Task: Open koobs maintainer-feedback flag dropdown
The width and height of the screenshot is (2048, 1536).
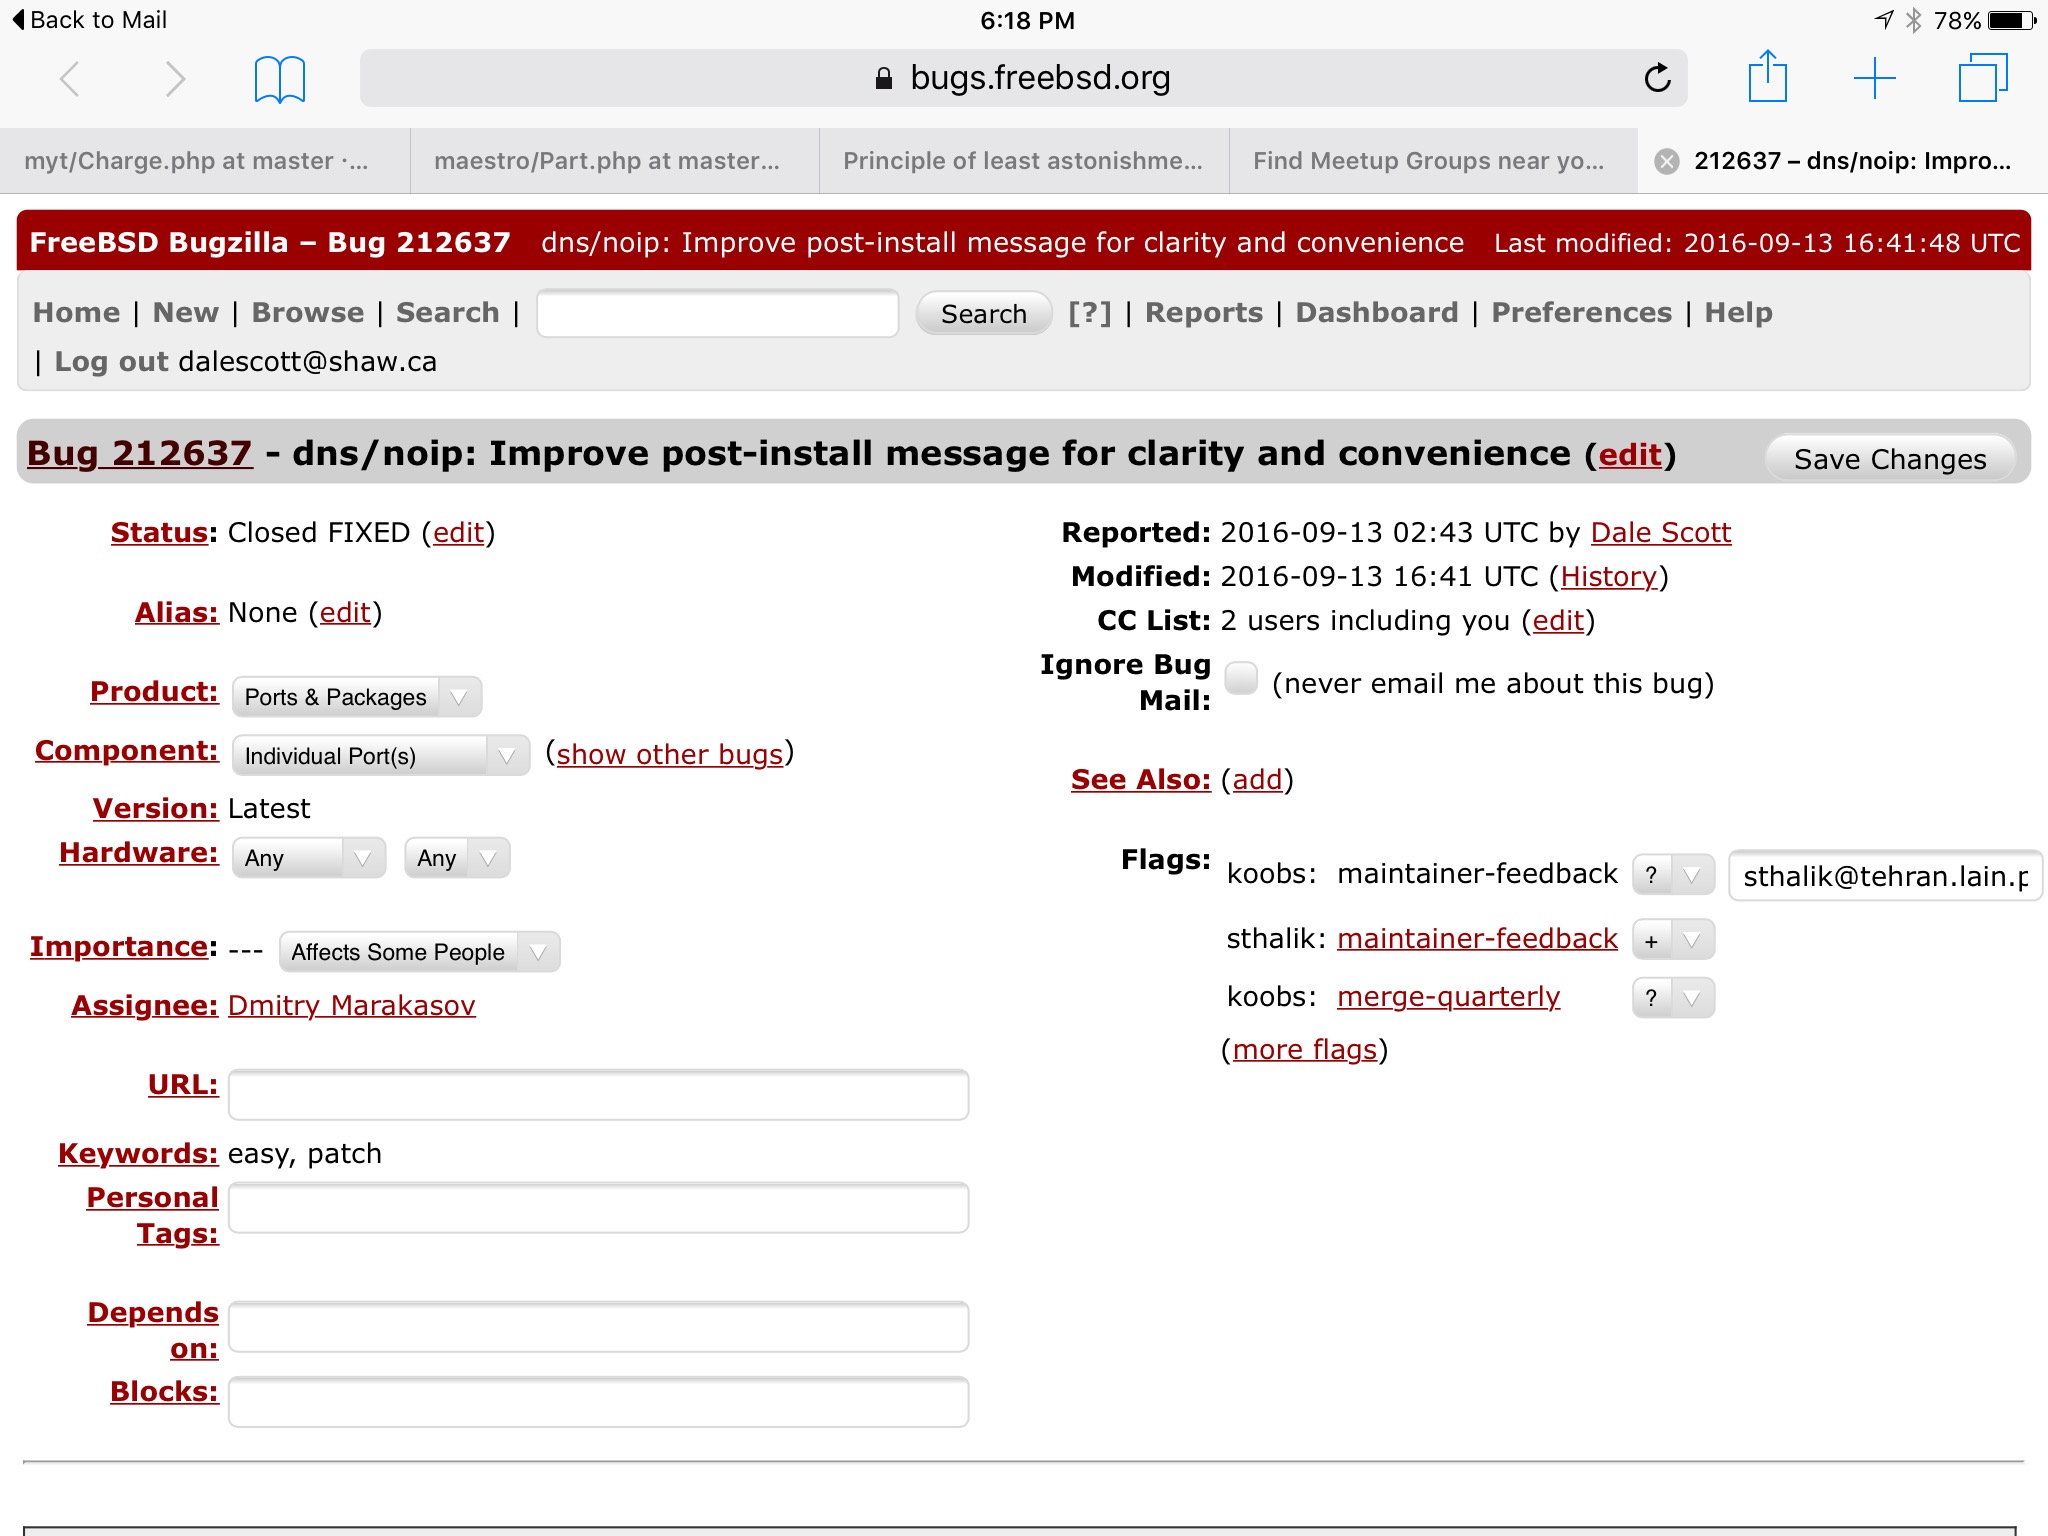Action: click(x=1673, y=875)
